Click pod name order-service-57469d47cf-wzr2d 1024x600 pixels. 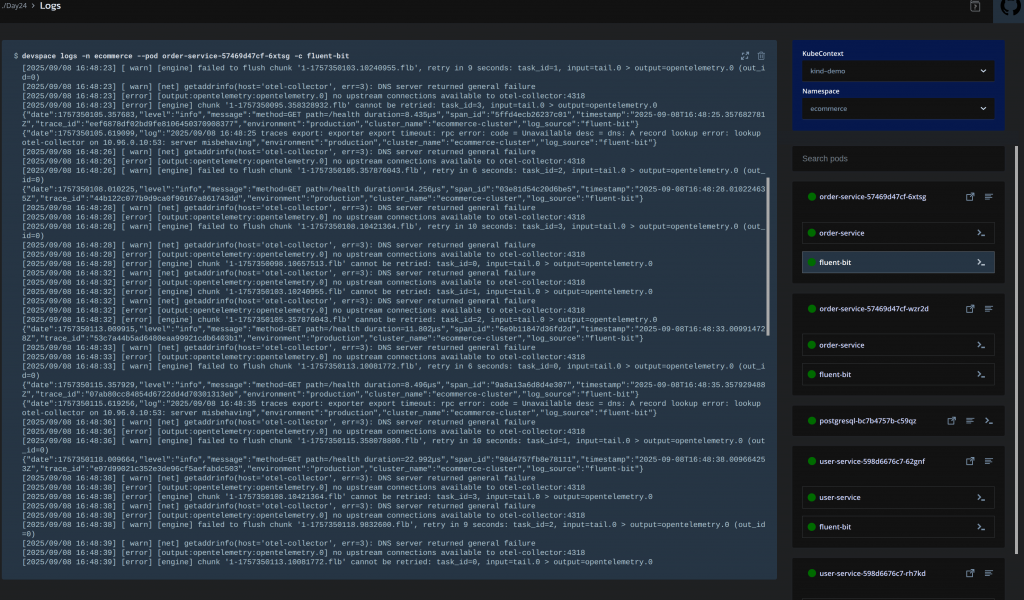[x=874, y=309]
